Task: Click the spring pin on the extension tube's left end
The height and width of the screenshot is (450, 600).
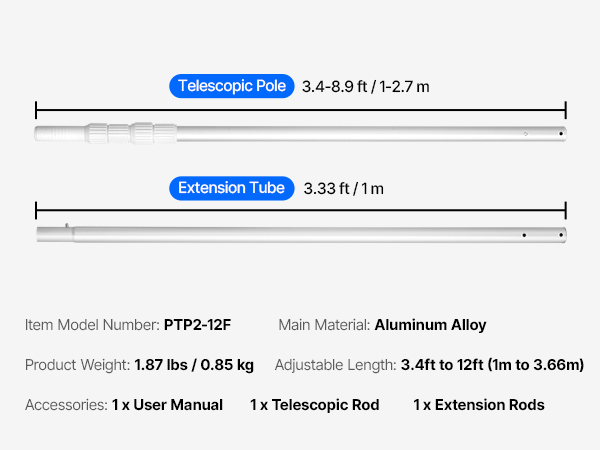Action: click(x=68, y=227)
